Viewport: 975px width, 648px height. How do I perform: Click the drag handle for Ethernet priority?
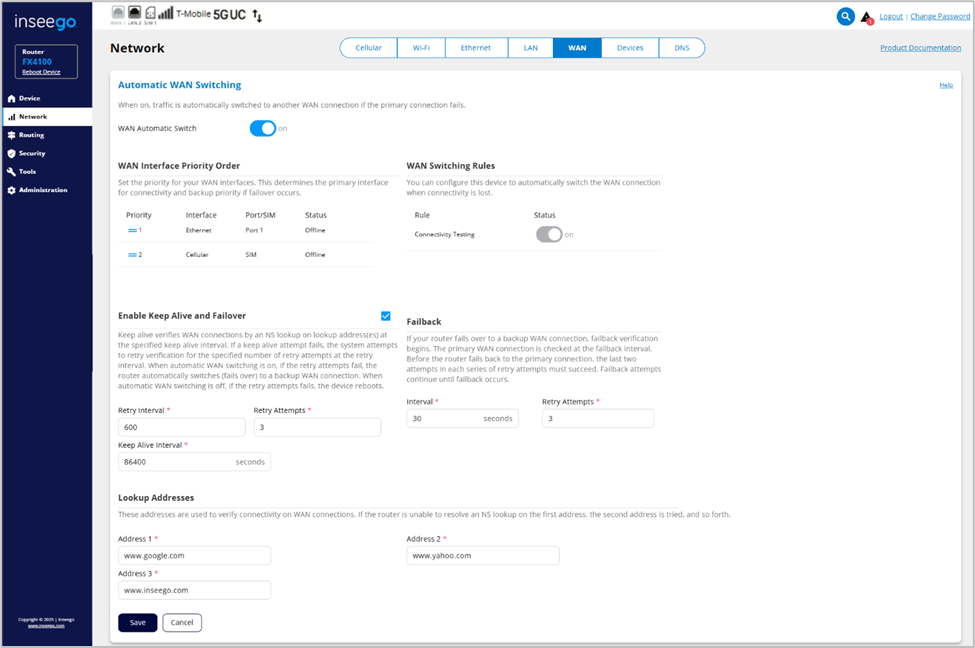(x=132, y=231)
